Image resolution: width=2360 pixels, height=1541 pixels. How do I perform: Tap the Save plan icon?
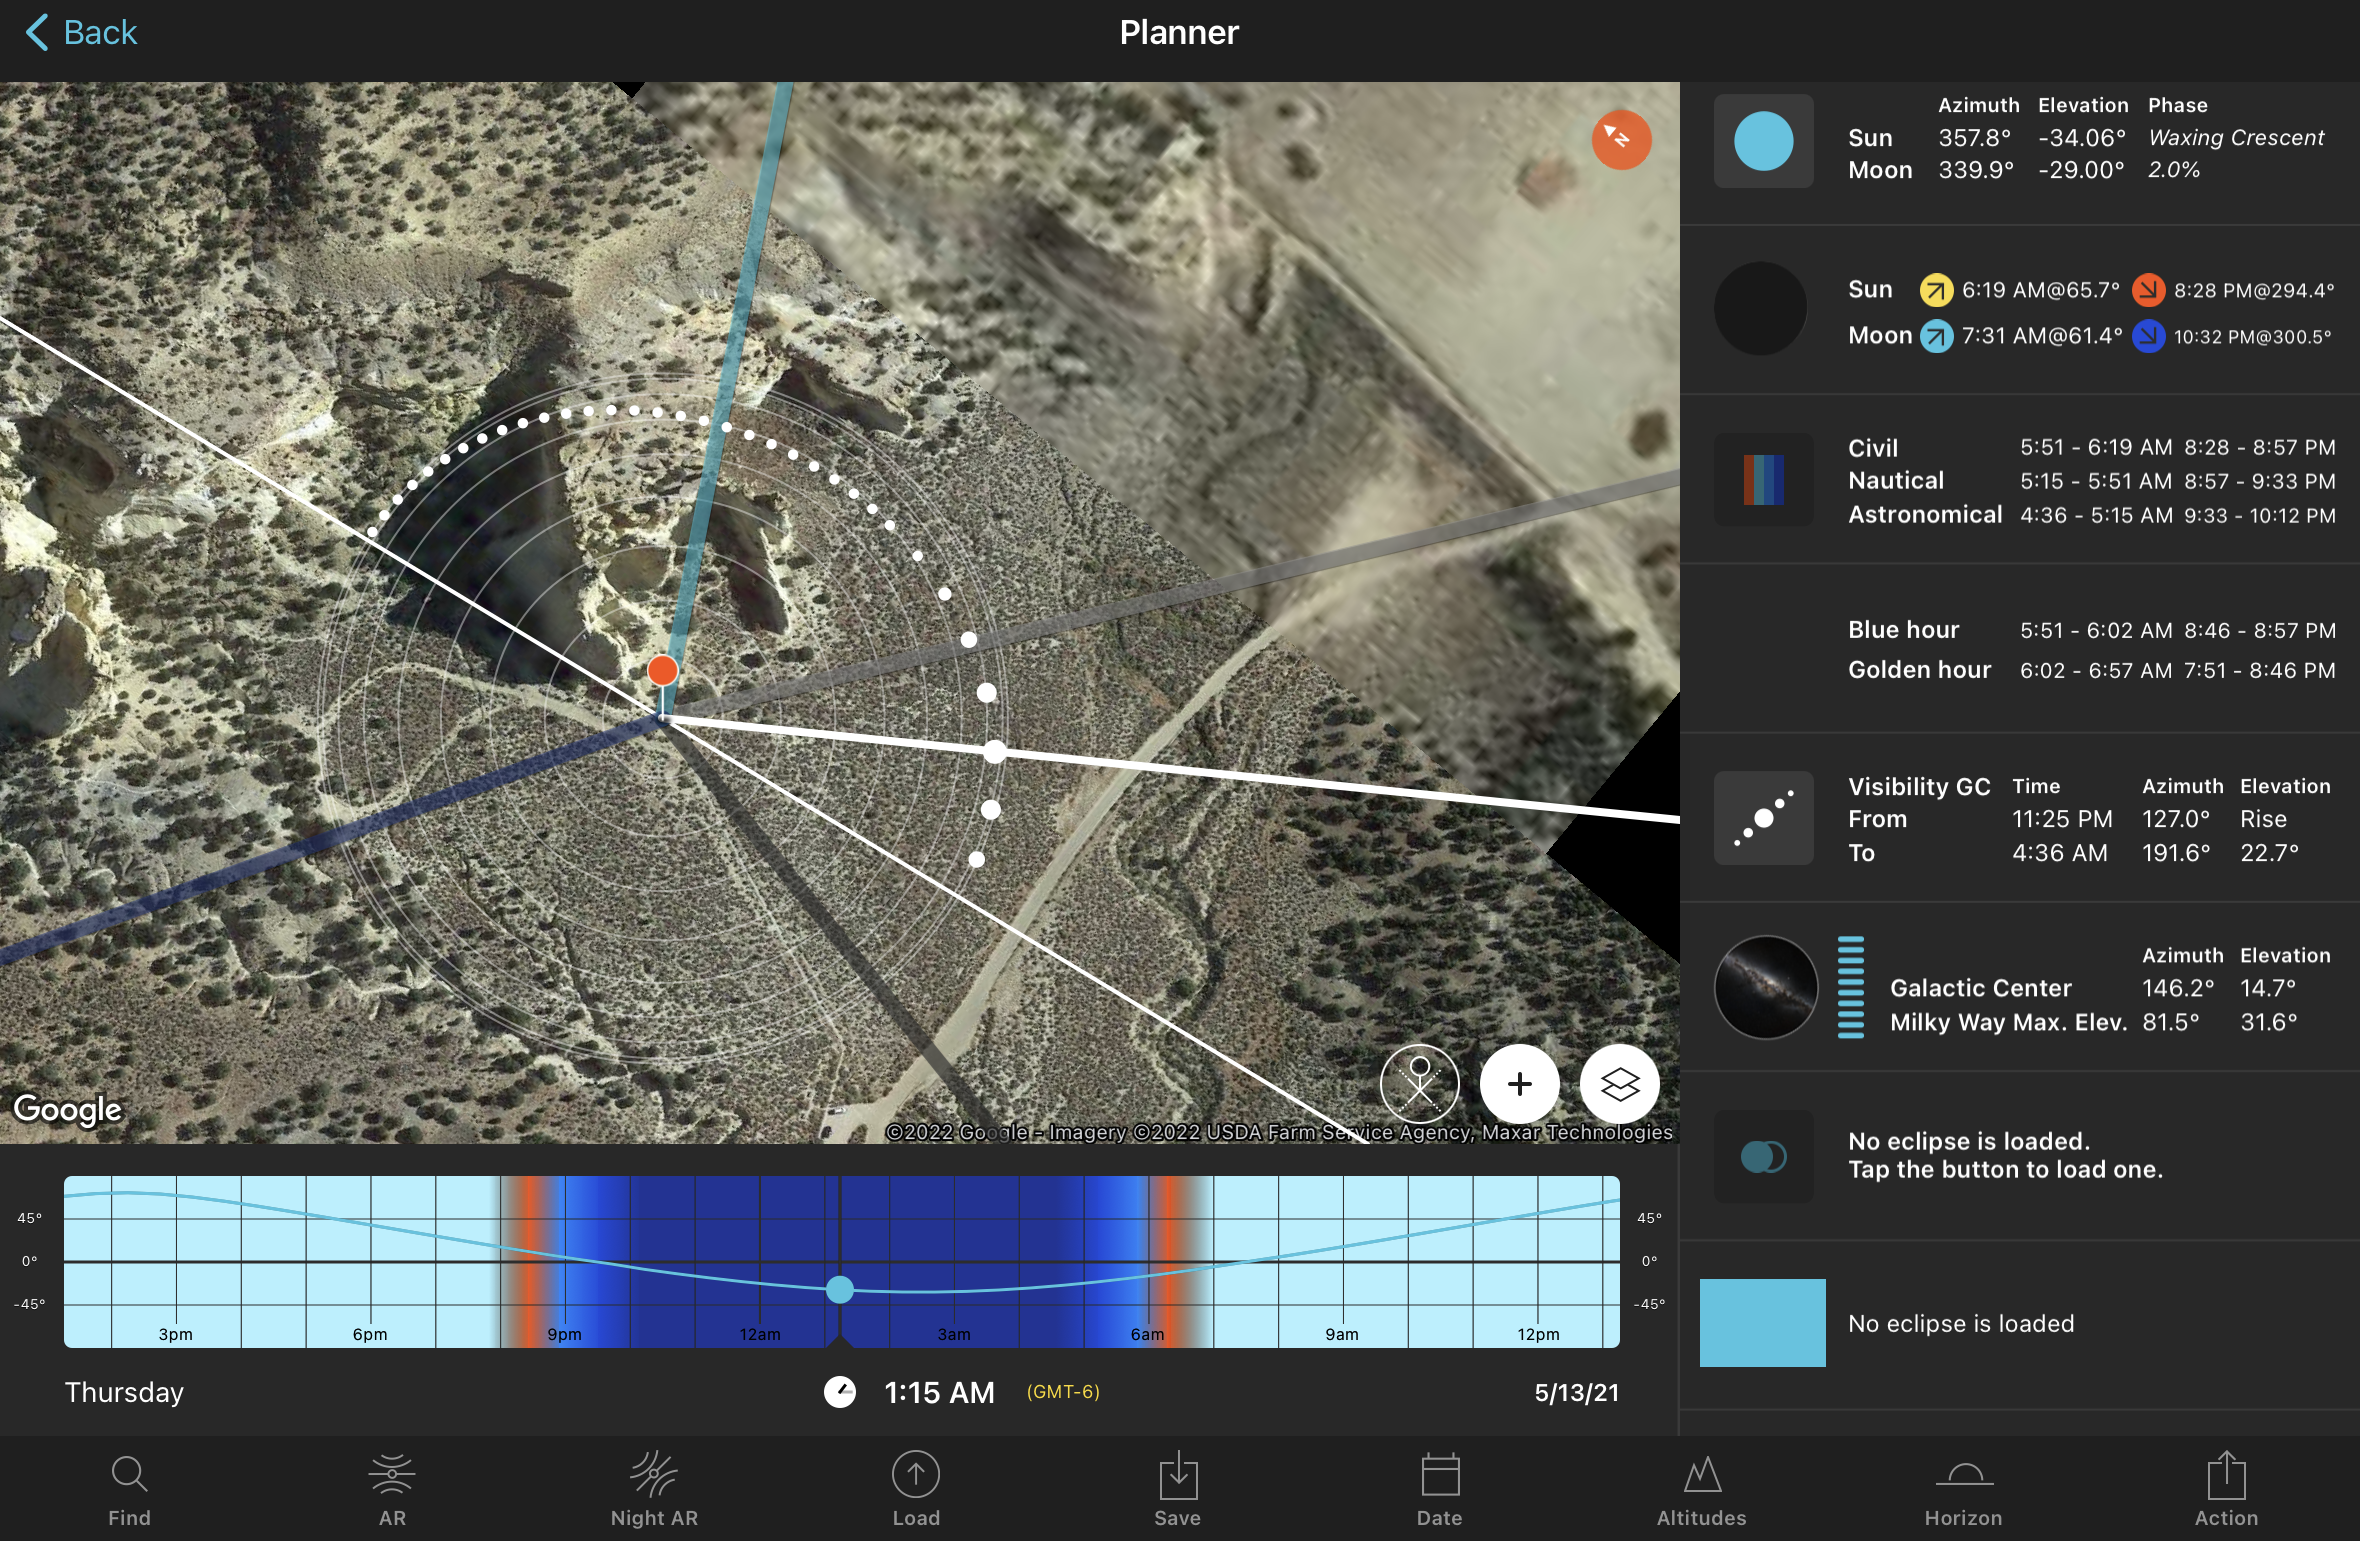coord(1177,1489)
